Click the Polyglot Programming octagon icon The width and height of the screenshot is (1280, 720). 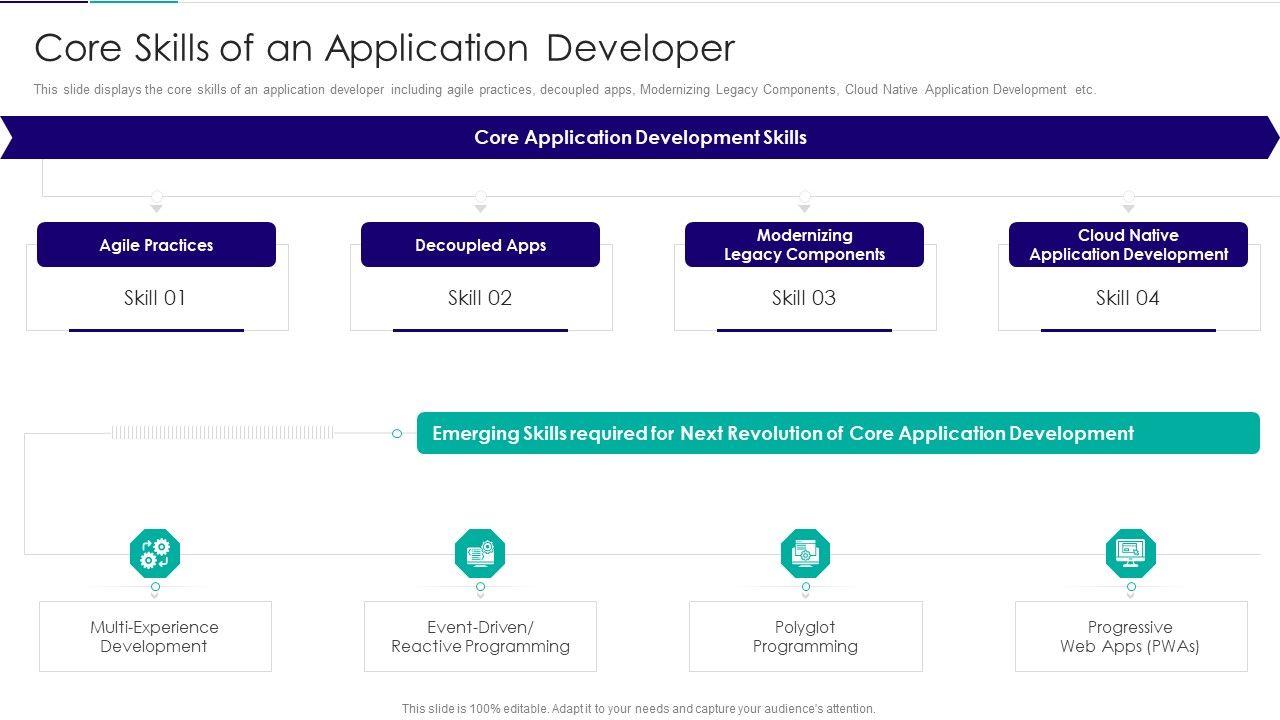(x=805, y=553)
